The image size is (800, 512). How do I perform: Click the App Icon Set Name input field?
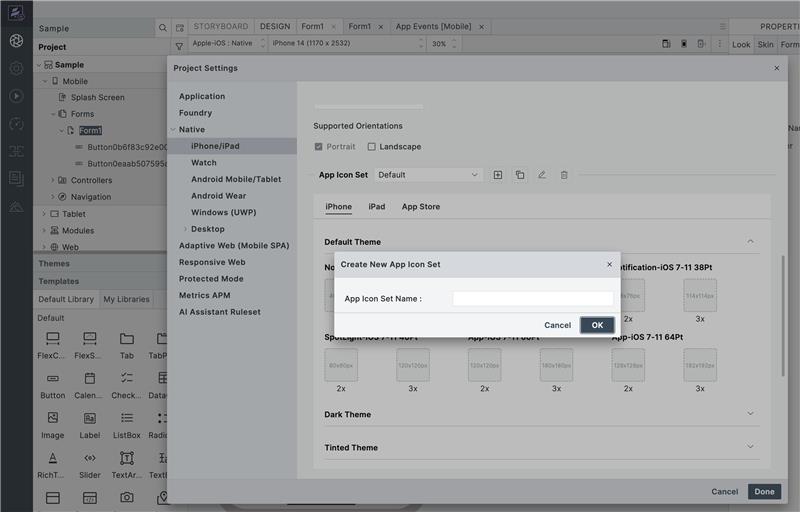pos(532,298)
